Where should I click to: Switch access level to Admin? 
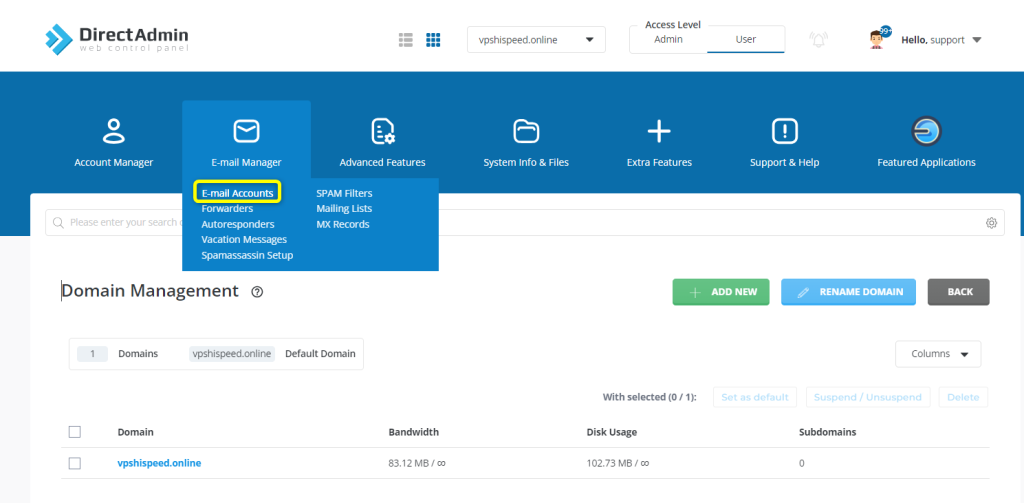click(668, 39)
